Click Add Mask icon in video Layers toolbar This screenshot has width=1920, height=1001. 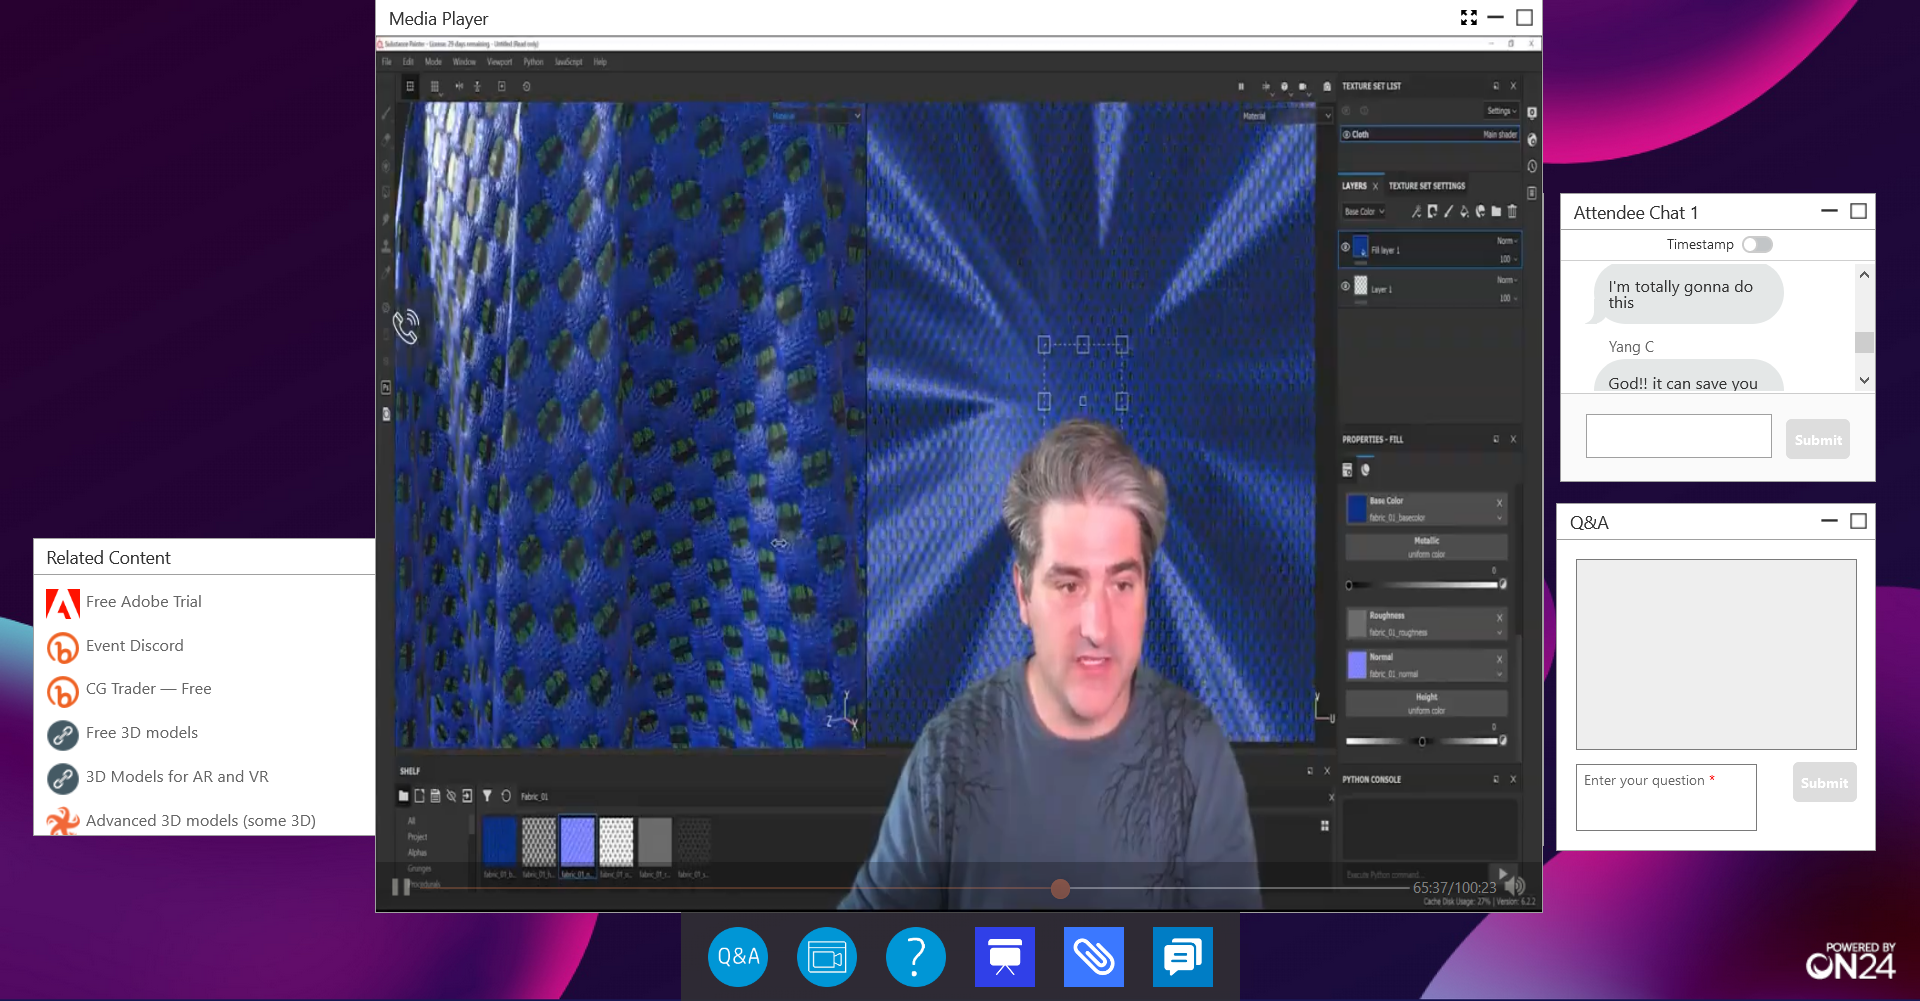[1432, 212]
